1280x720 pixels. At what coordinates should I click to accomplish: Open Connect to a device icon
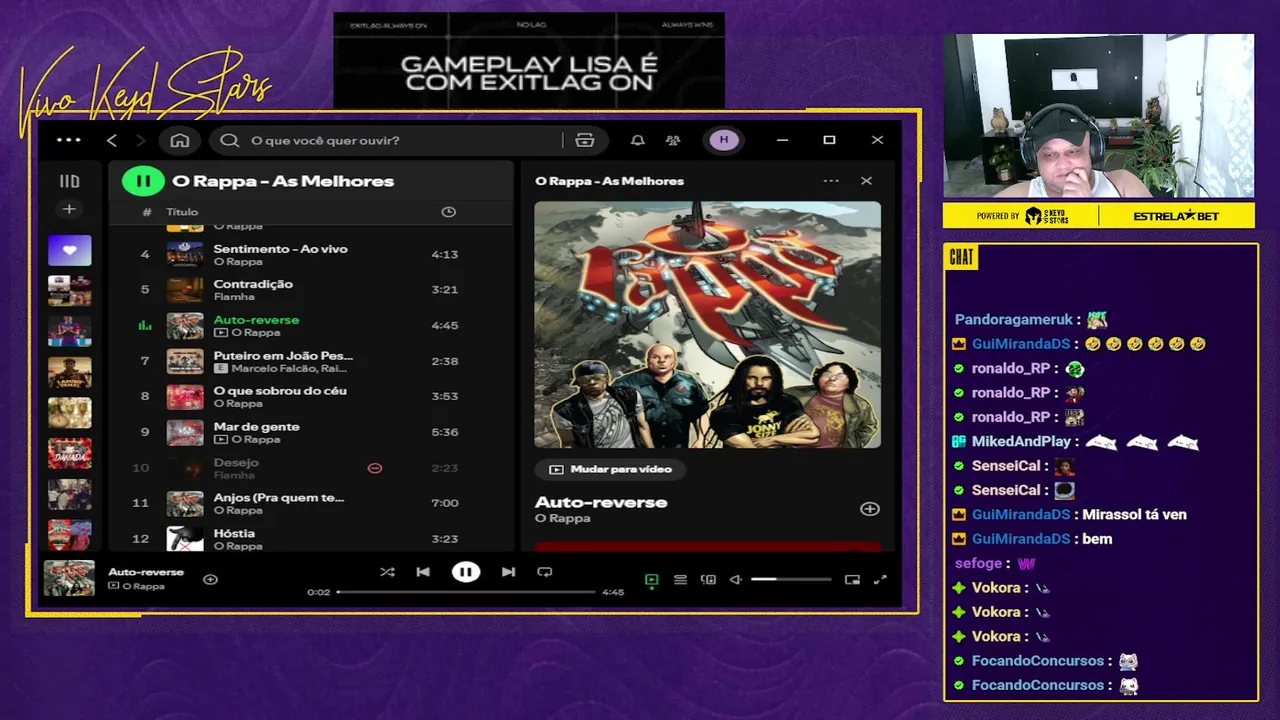coord(708,579)
